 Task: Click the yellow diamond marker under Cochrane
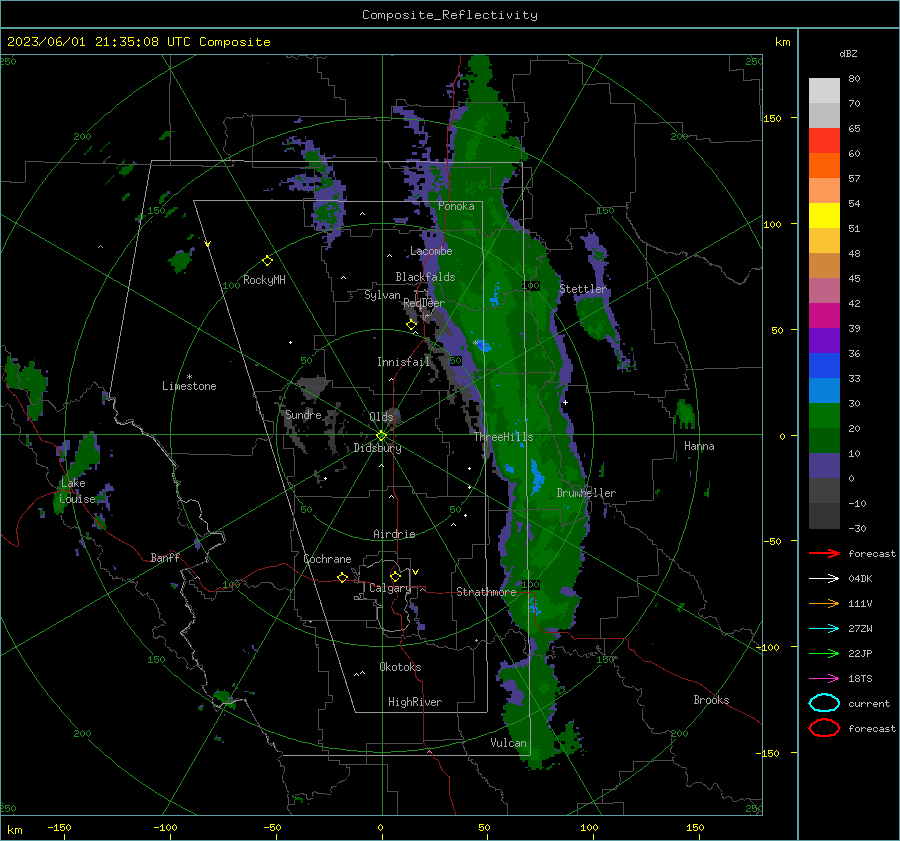coord(342,577)
